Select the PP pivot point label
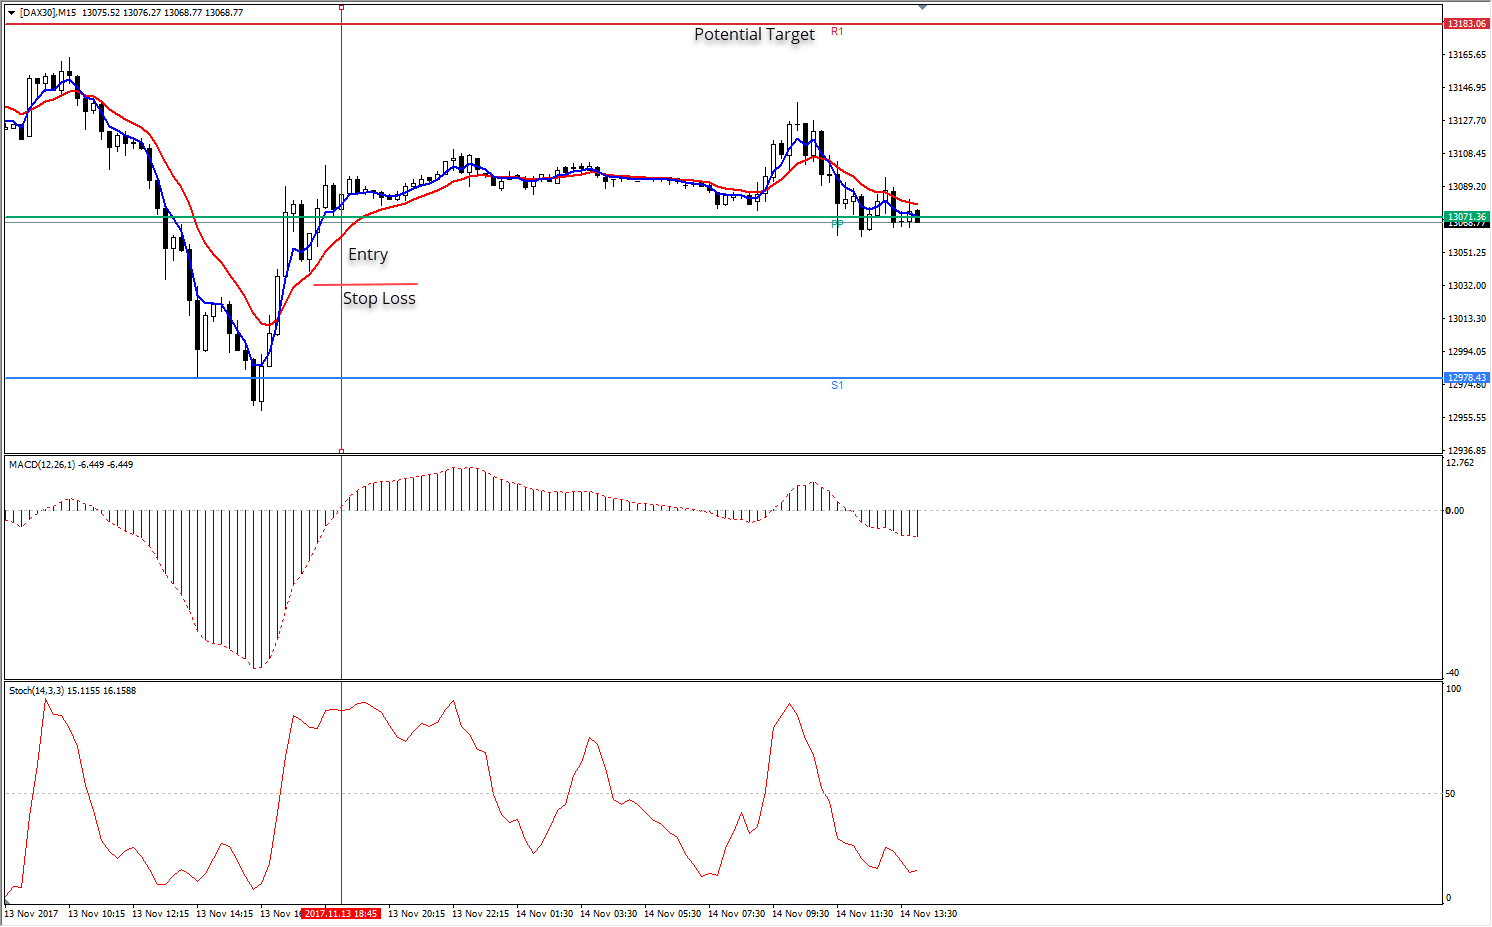 (x=836, y=223)
